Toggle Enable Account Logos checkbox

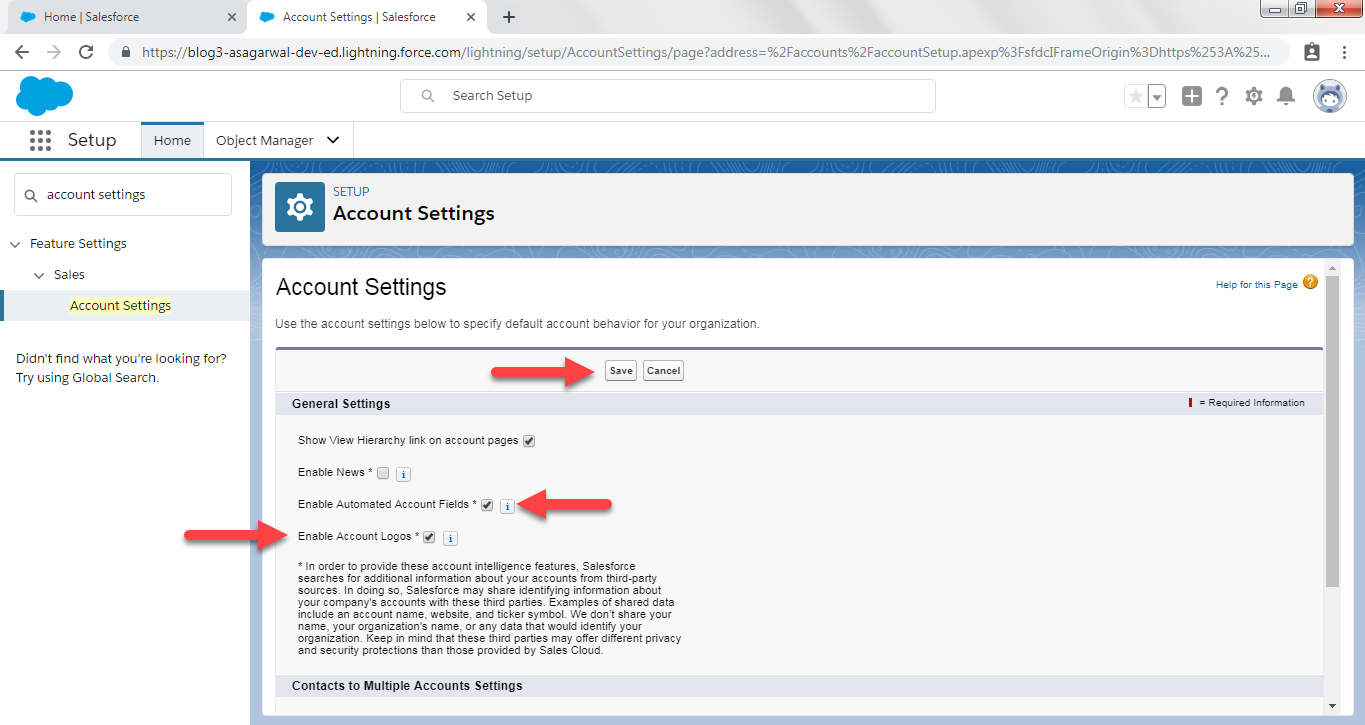click(429, 537)
